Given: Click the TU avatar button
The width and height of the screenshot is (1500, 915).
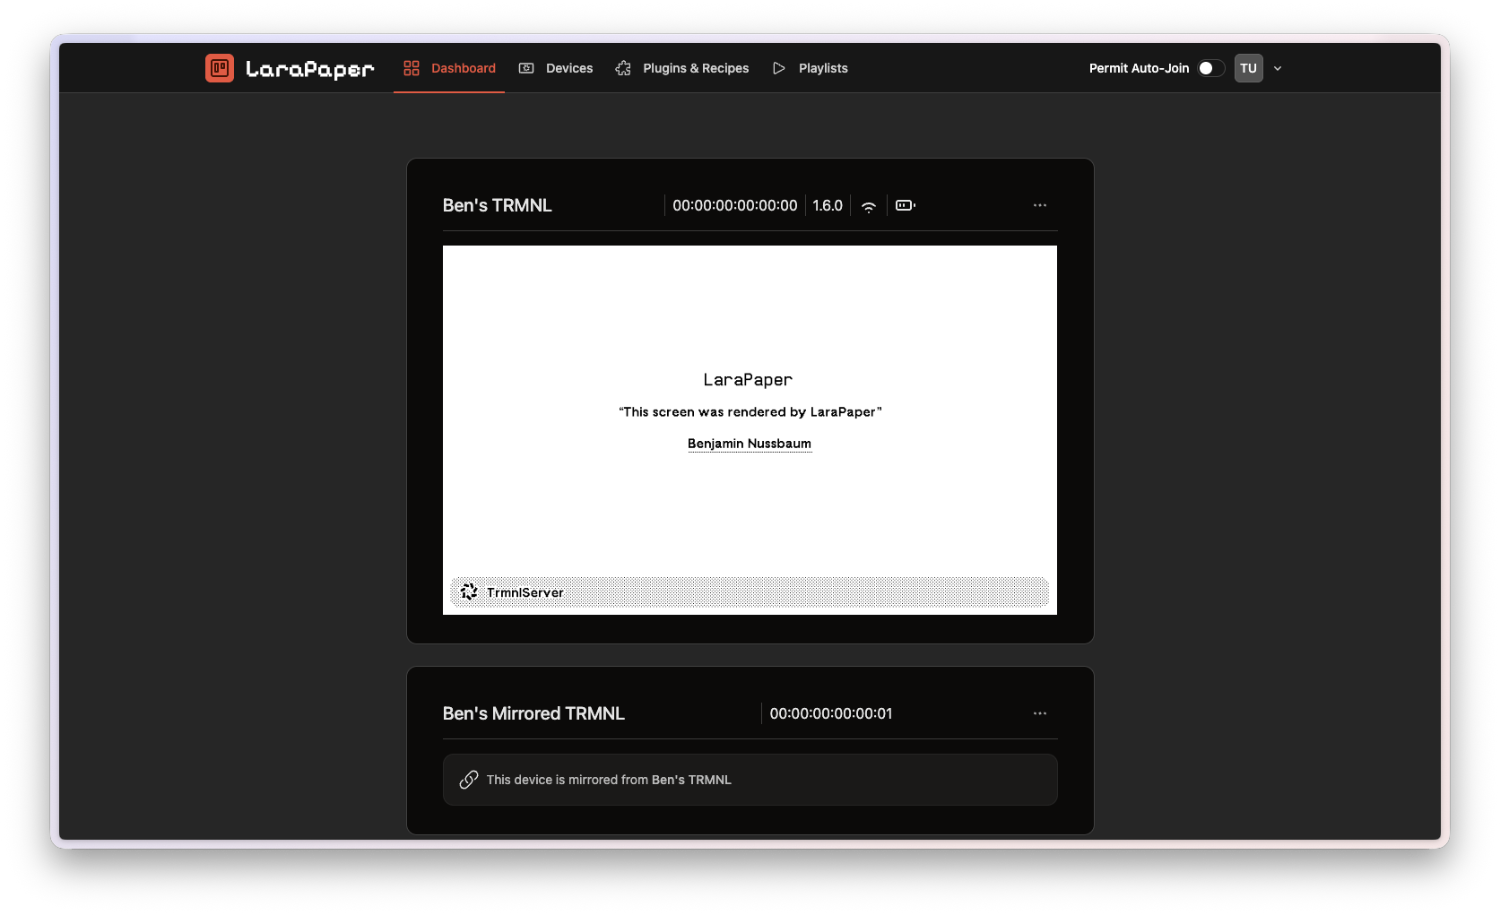Looking at the screenshot, I should tap(1248, 67).
